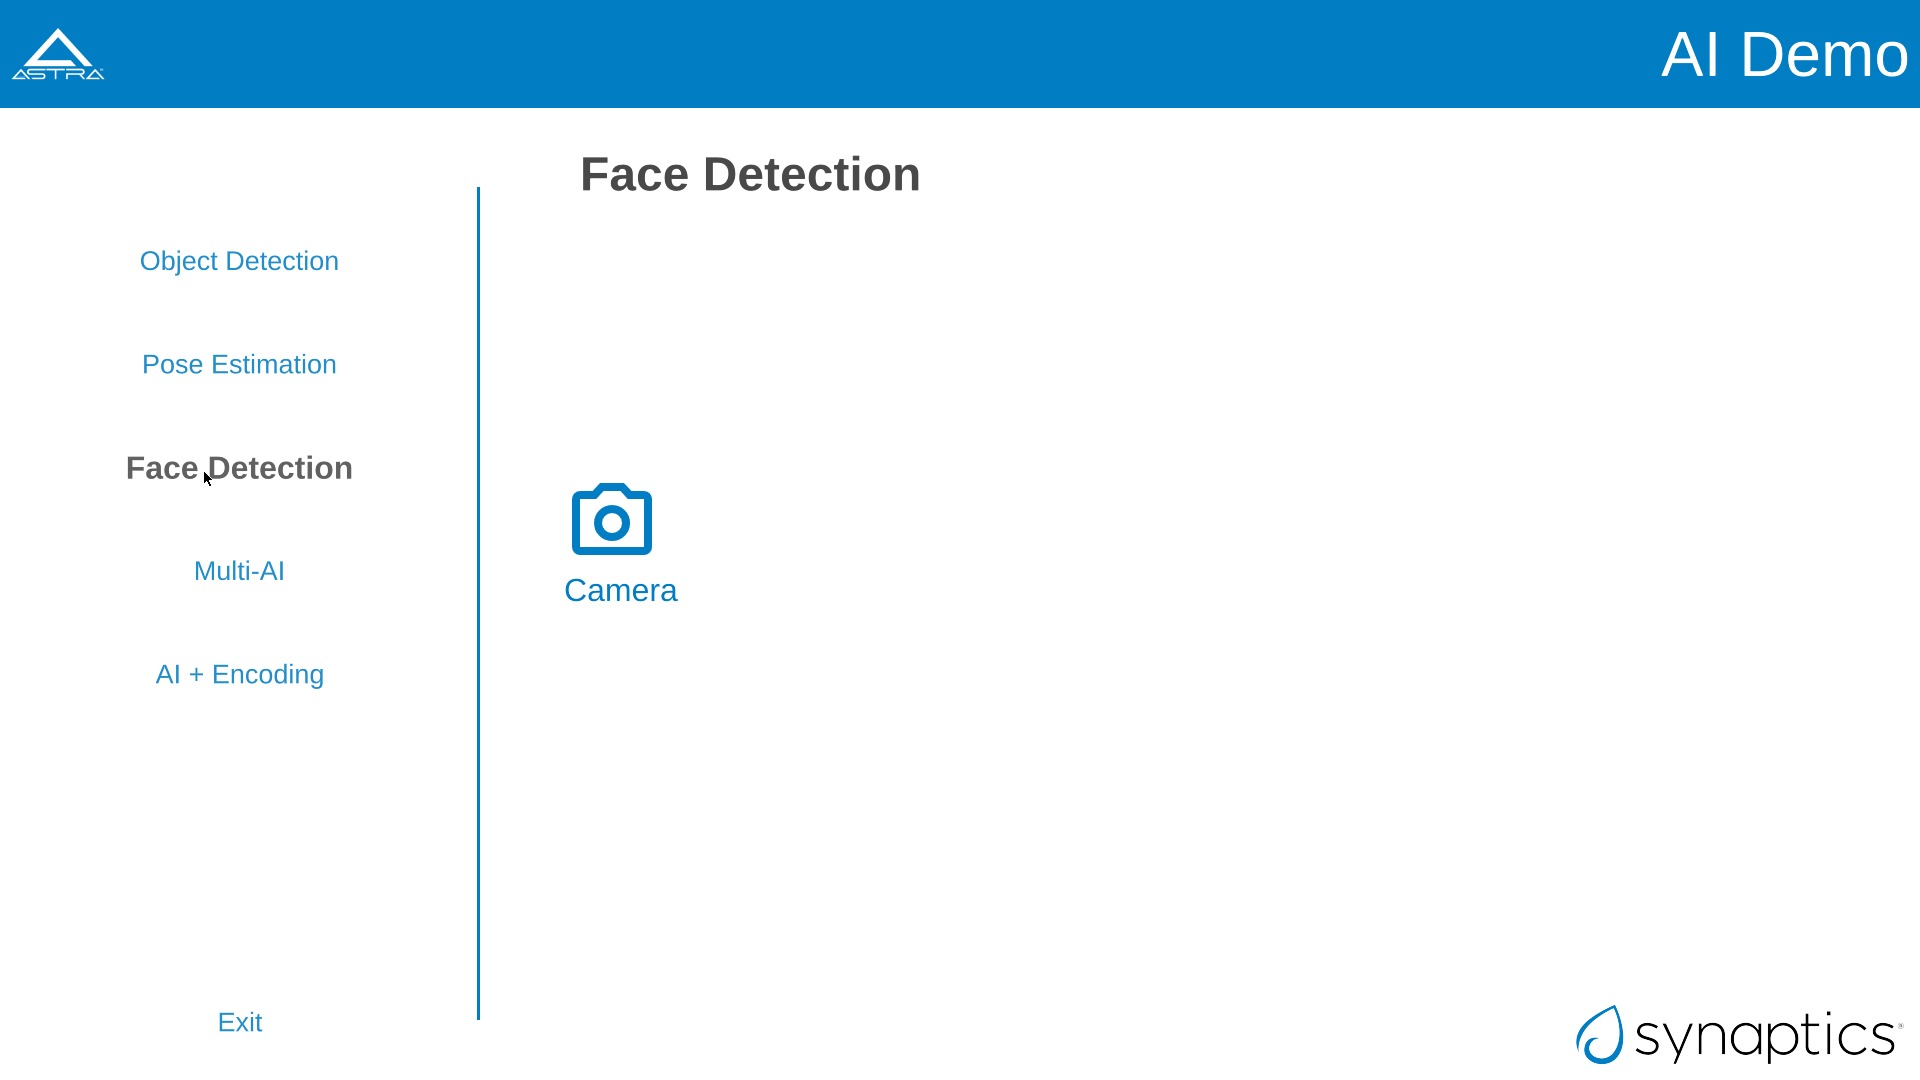Viewport: 1920px width, 1080px height.
Task: Click the blue header bar's empty center
Action: (x=900, y=54)
